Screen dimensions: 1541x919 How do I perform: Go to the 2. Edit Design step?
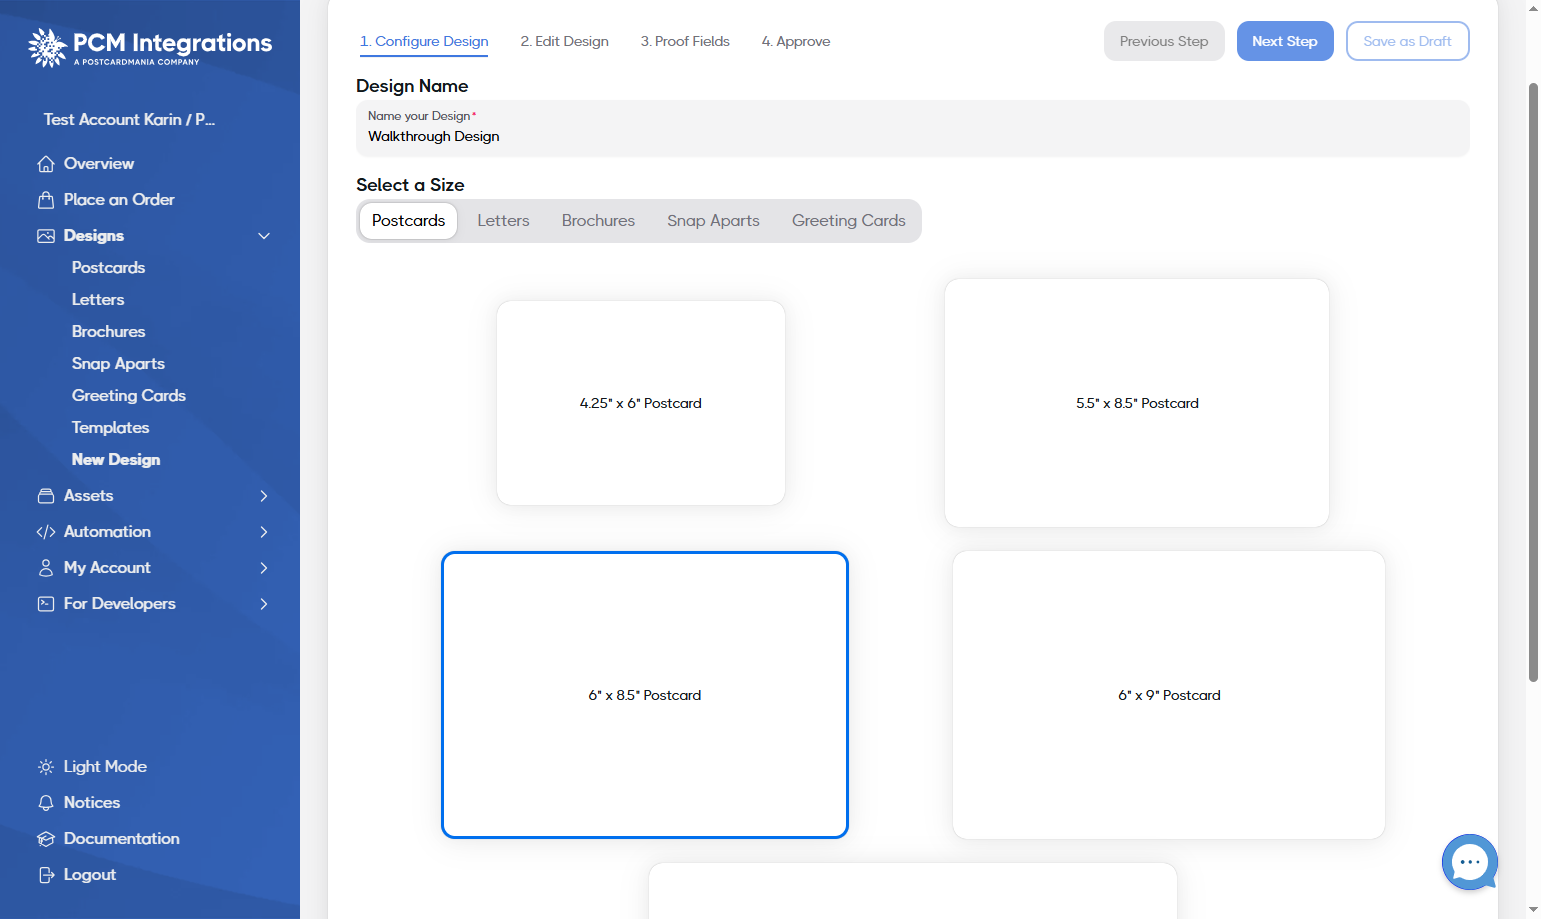[x=564, y=42]
